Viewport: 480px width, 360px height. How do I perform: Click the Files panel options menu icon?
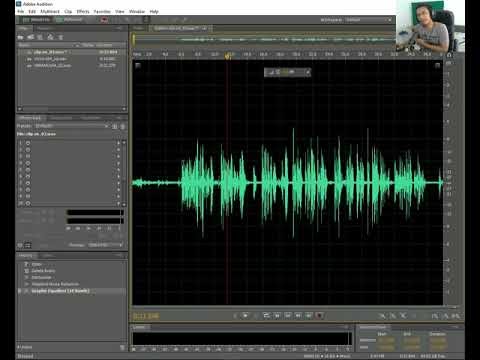click(x=120, y=29)
